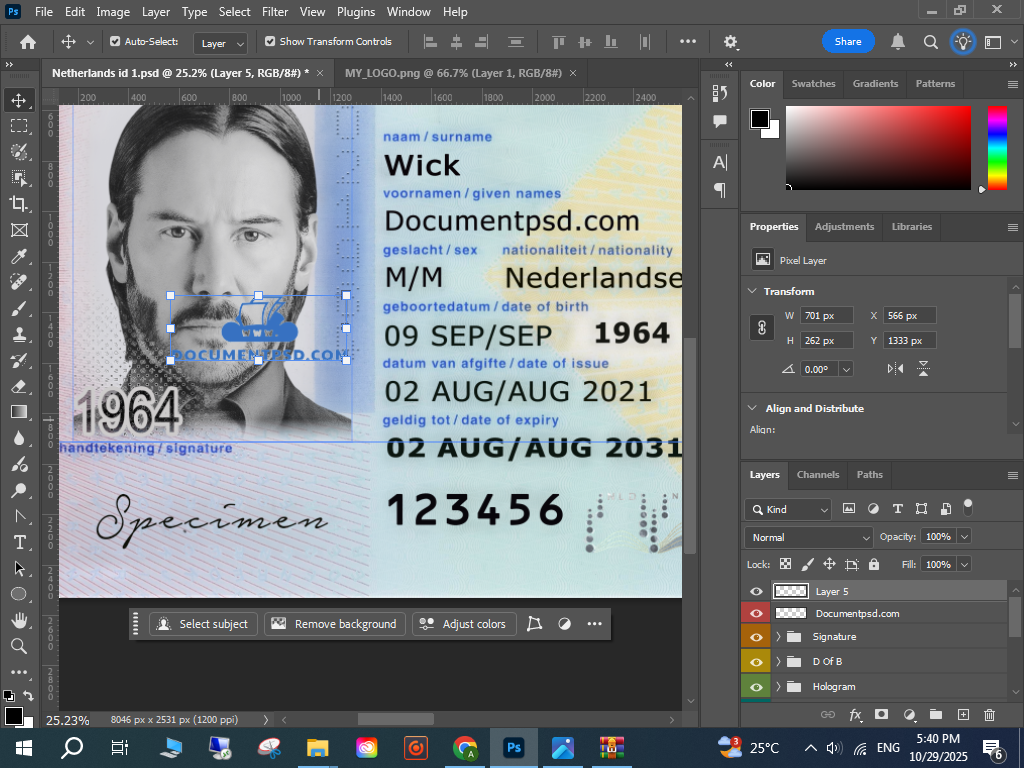Click the flip horizontal icon in Properties
This screenshot has height=768, width=1024.
coord(895,369)
